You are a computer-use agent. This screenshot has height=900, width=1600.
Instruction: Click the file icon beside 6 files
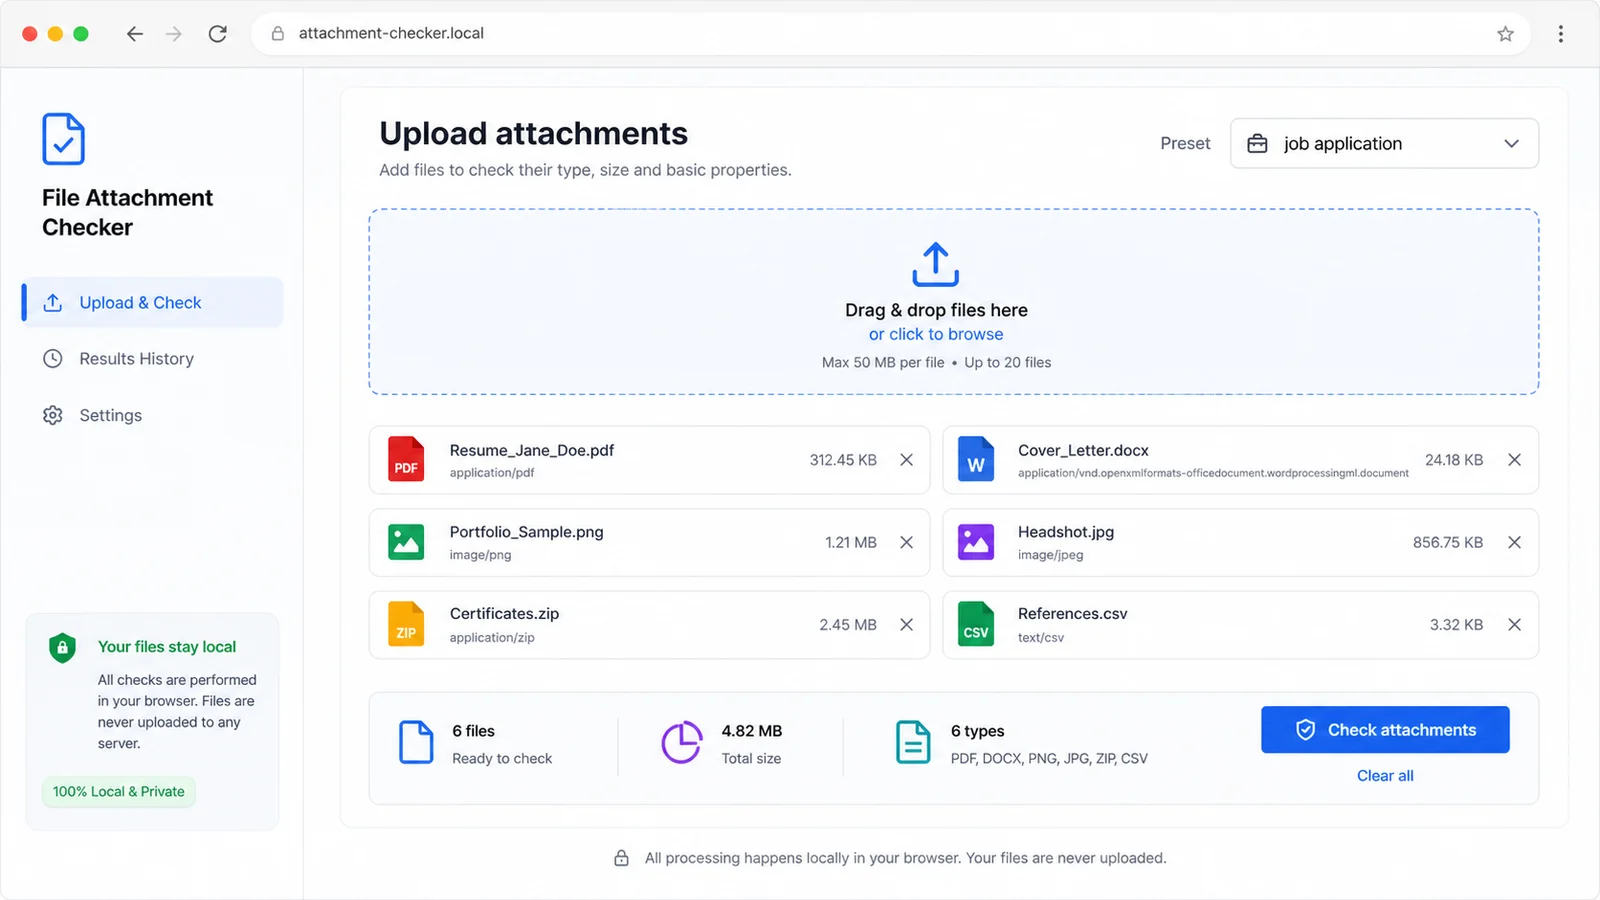(x=416, y=742)
